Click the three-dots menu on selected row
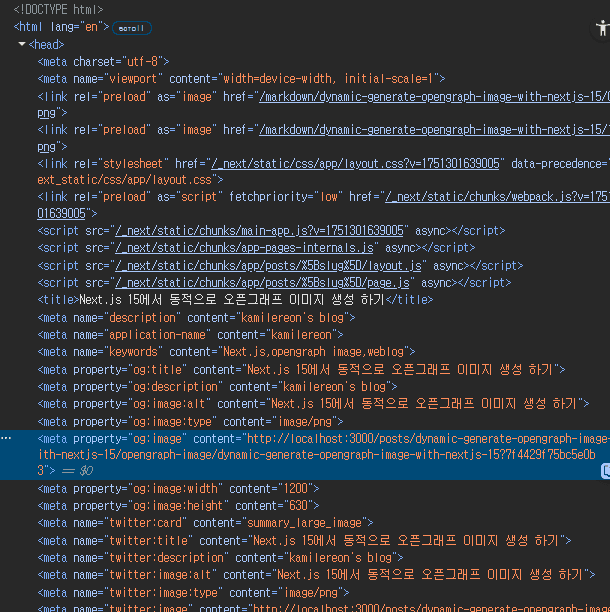Image resolution: width=610 pixels, height=612 pixels. (x=6, y=438)
